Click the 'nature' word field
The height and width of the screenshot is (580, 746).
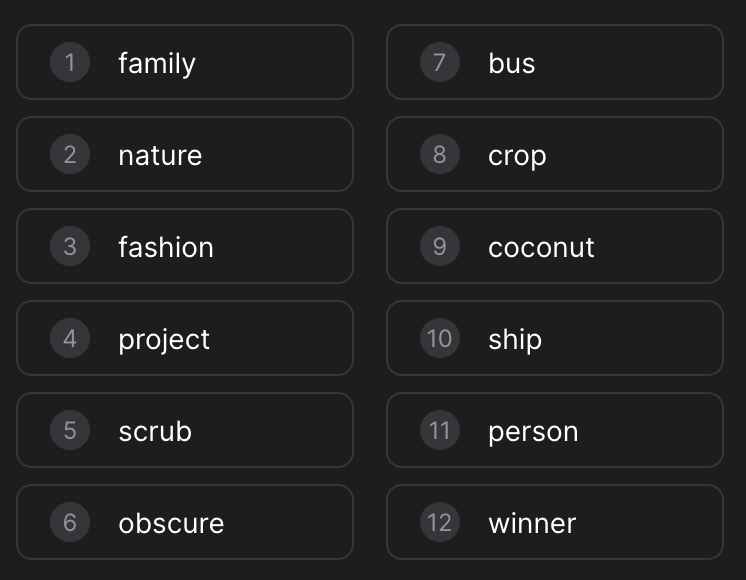click(x=185, y=154)
